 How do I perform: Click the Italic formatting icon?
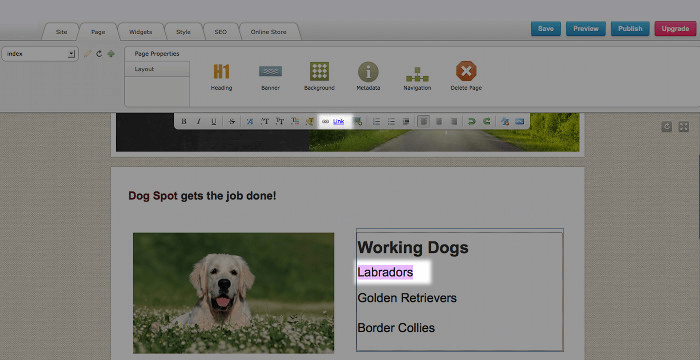199,121
